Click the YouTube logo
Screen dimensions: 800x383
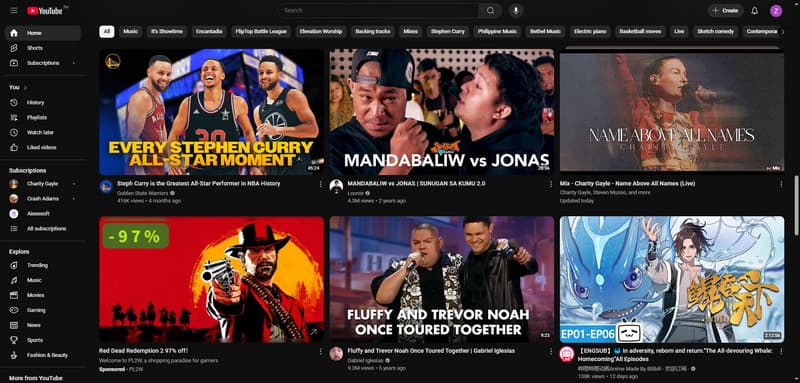pos(45,11)
